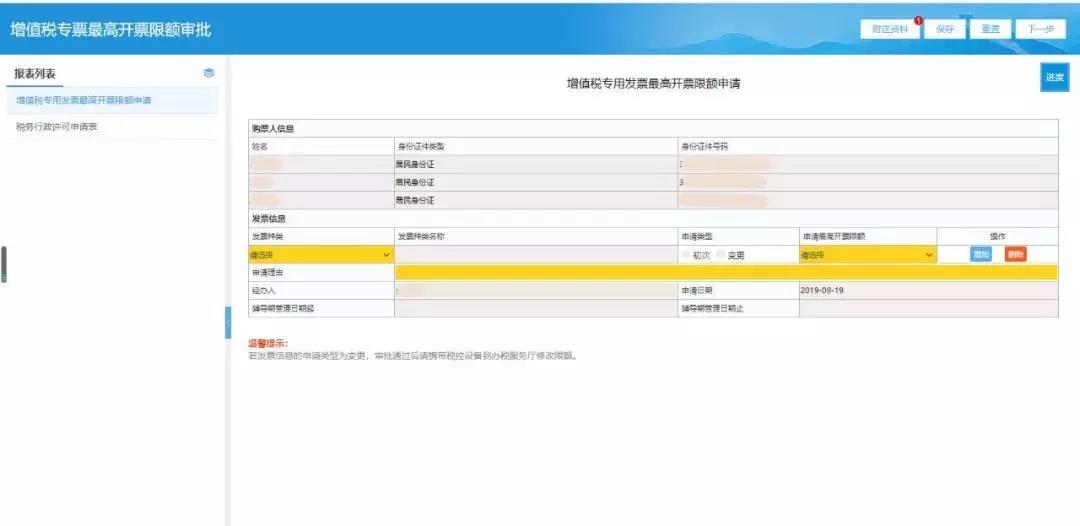Click the 辅导期管理日期起 date field
Viewport: 1080px width, 526px height.
[535, 308]
